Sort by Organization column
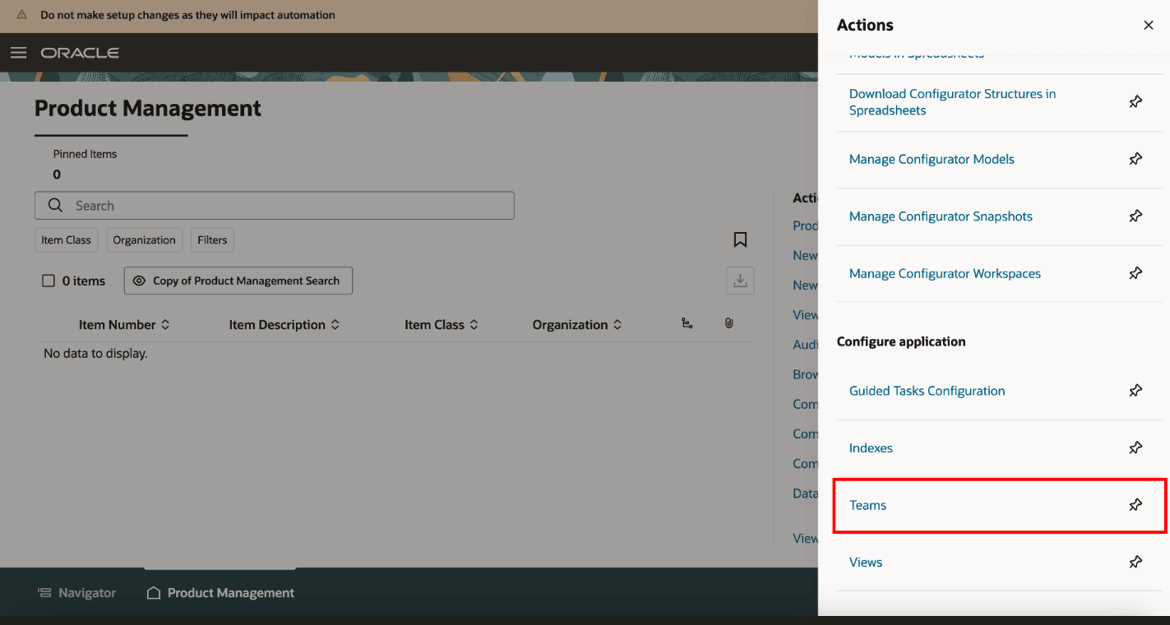The width and height of the screenshot is (1170, 625). coord(577,324)
